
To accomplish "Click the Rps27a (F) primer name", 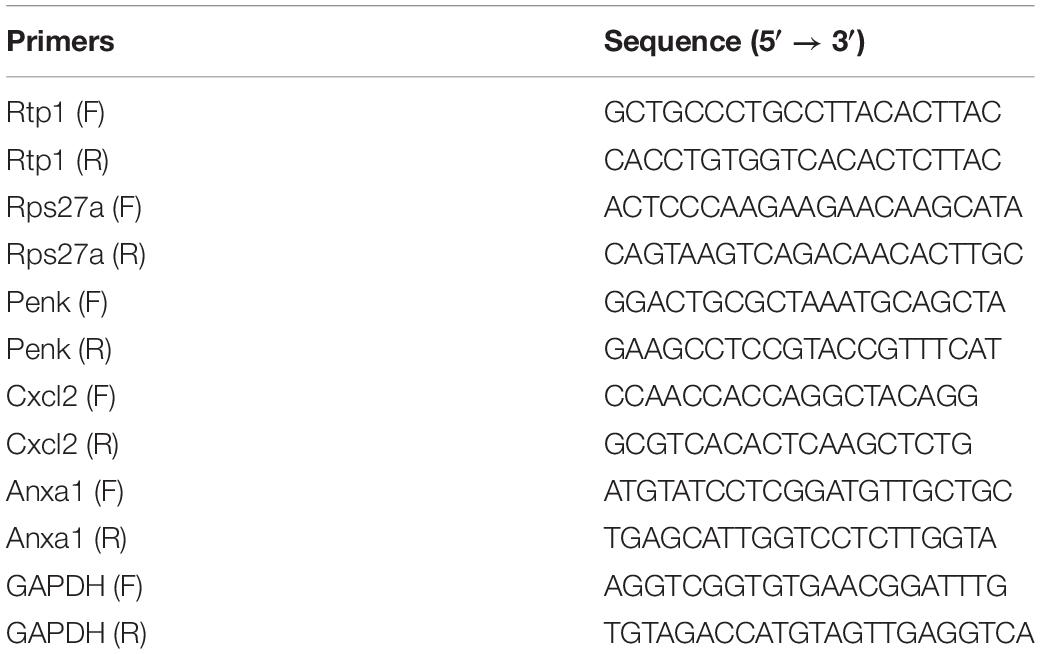I will click(74, 208).
